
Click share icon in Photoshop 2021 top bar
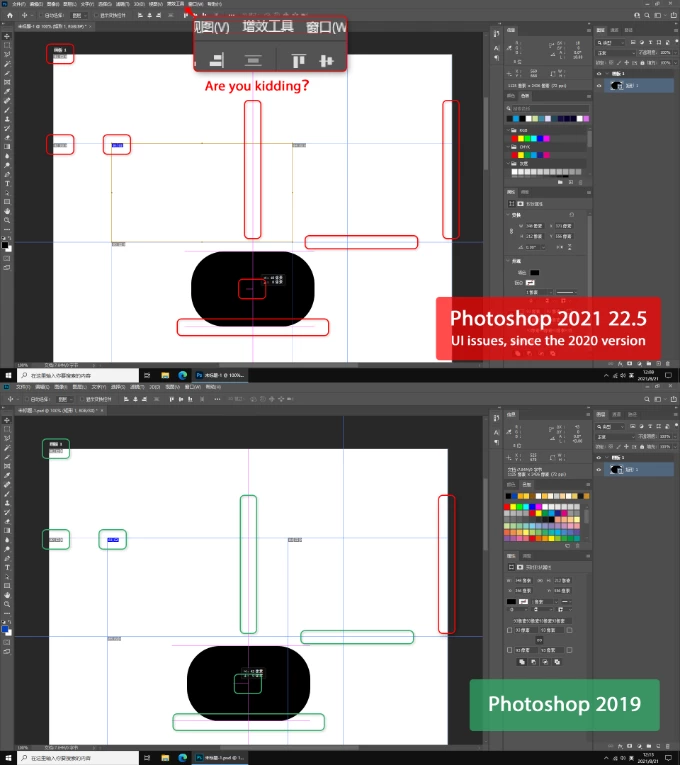pyautogui.click(x=674, y=15)
